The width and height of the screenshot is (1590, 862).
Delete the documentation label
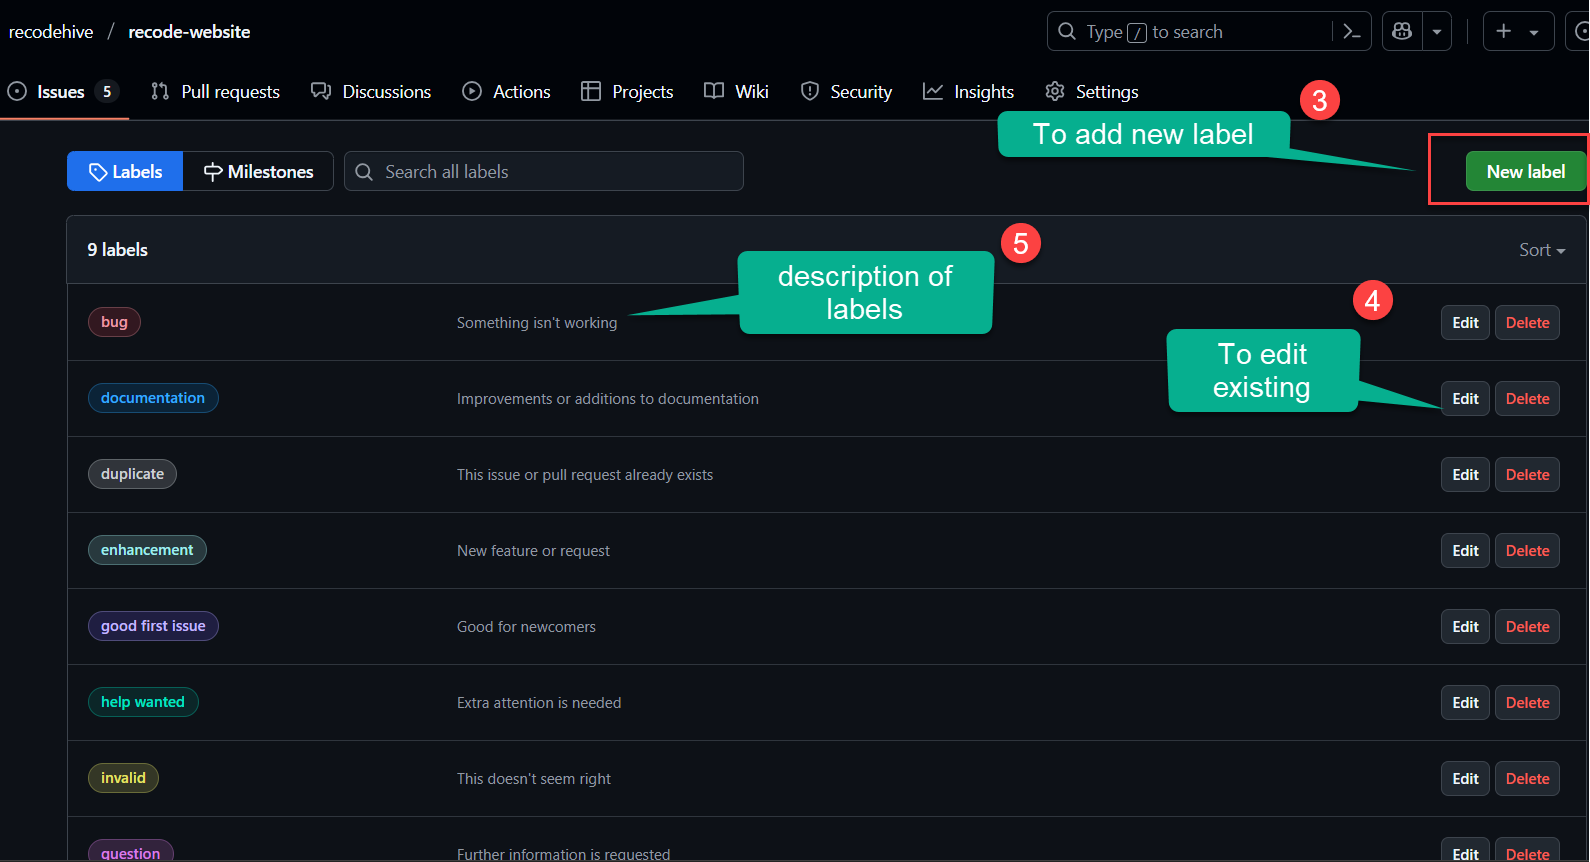[x=1527, y=399]
